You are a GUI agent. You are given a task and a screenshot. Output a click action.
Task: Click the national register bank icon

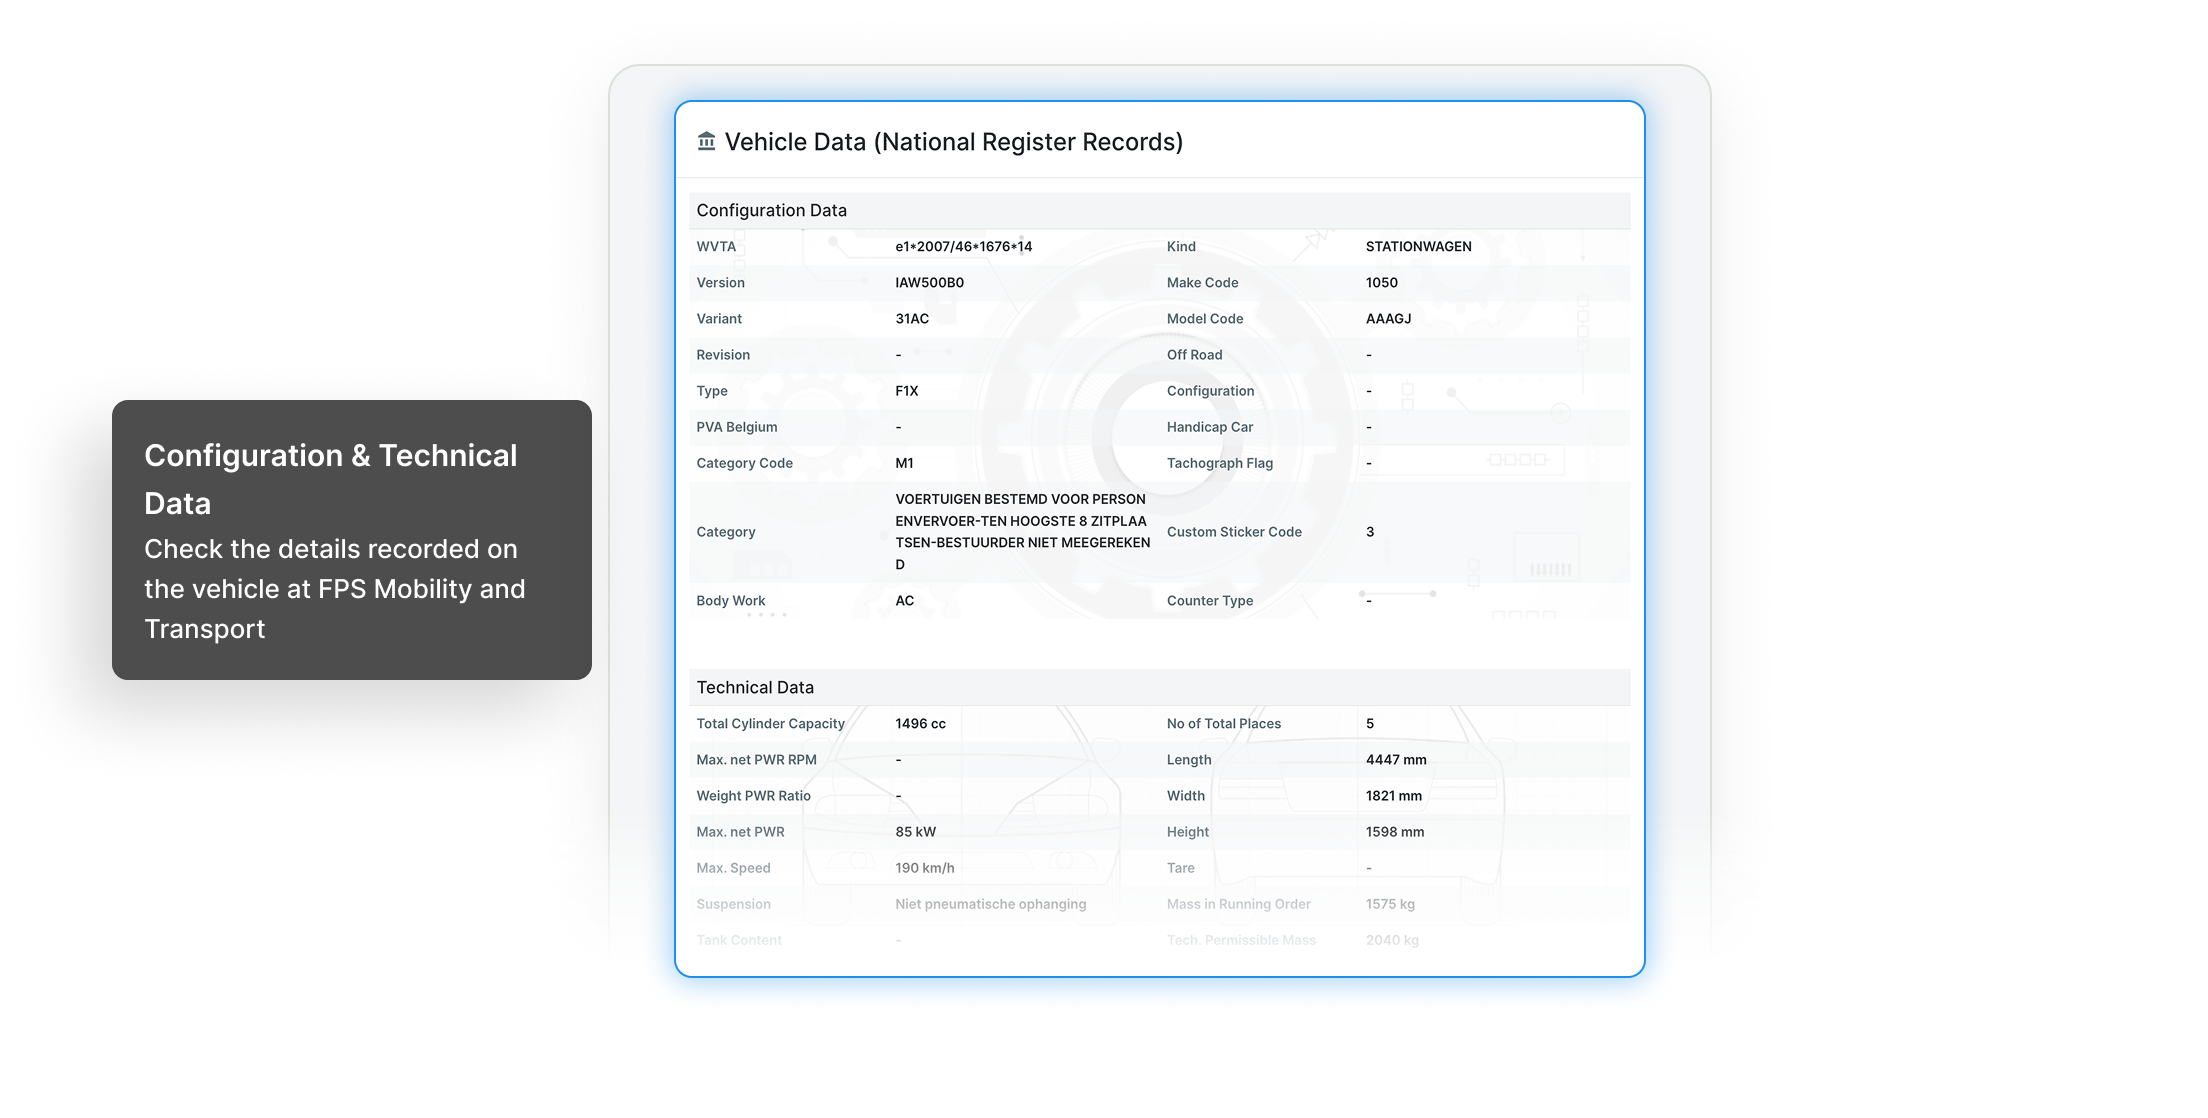click(x=706, y=141)
